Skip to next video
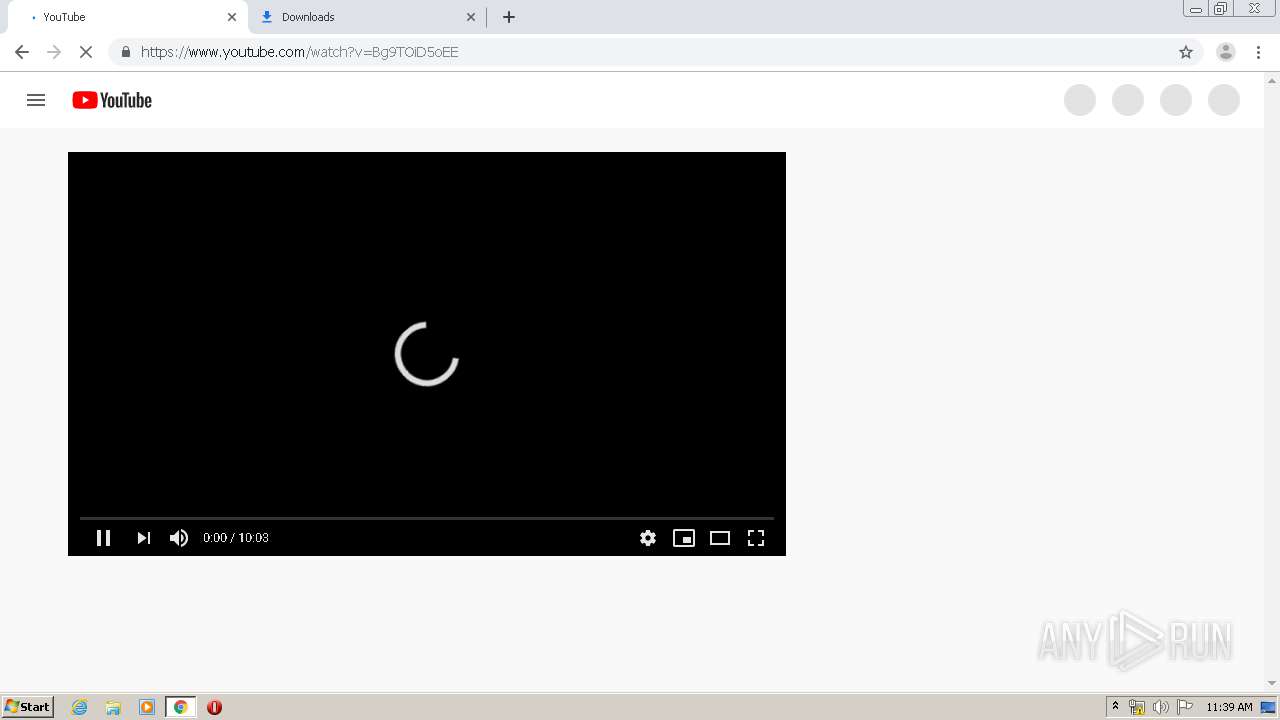Image resolution: width=1280 pixels, height=720 pixels. tap(143, 538)
